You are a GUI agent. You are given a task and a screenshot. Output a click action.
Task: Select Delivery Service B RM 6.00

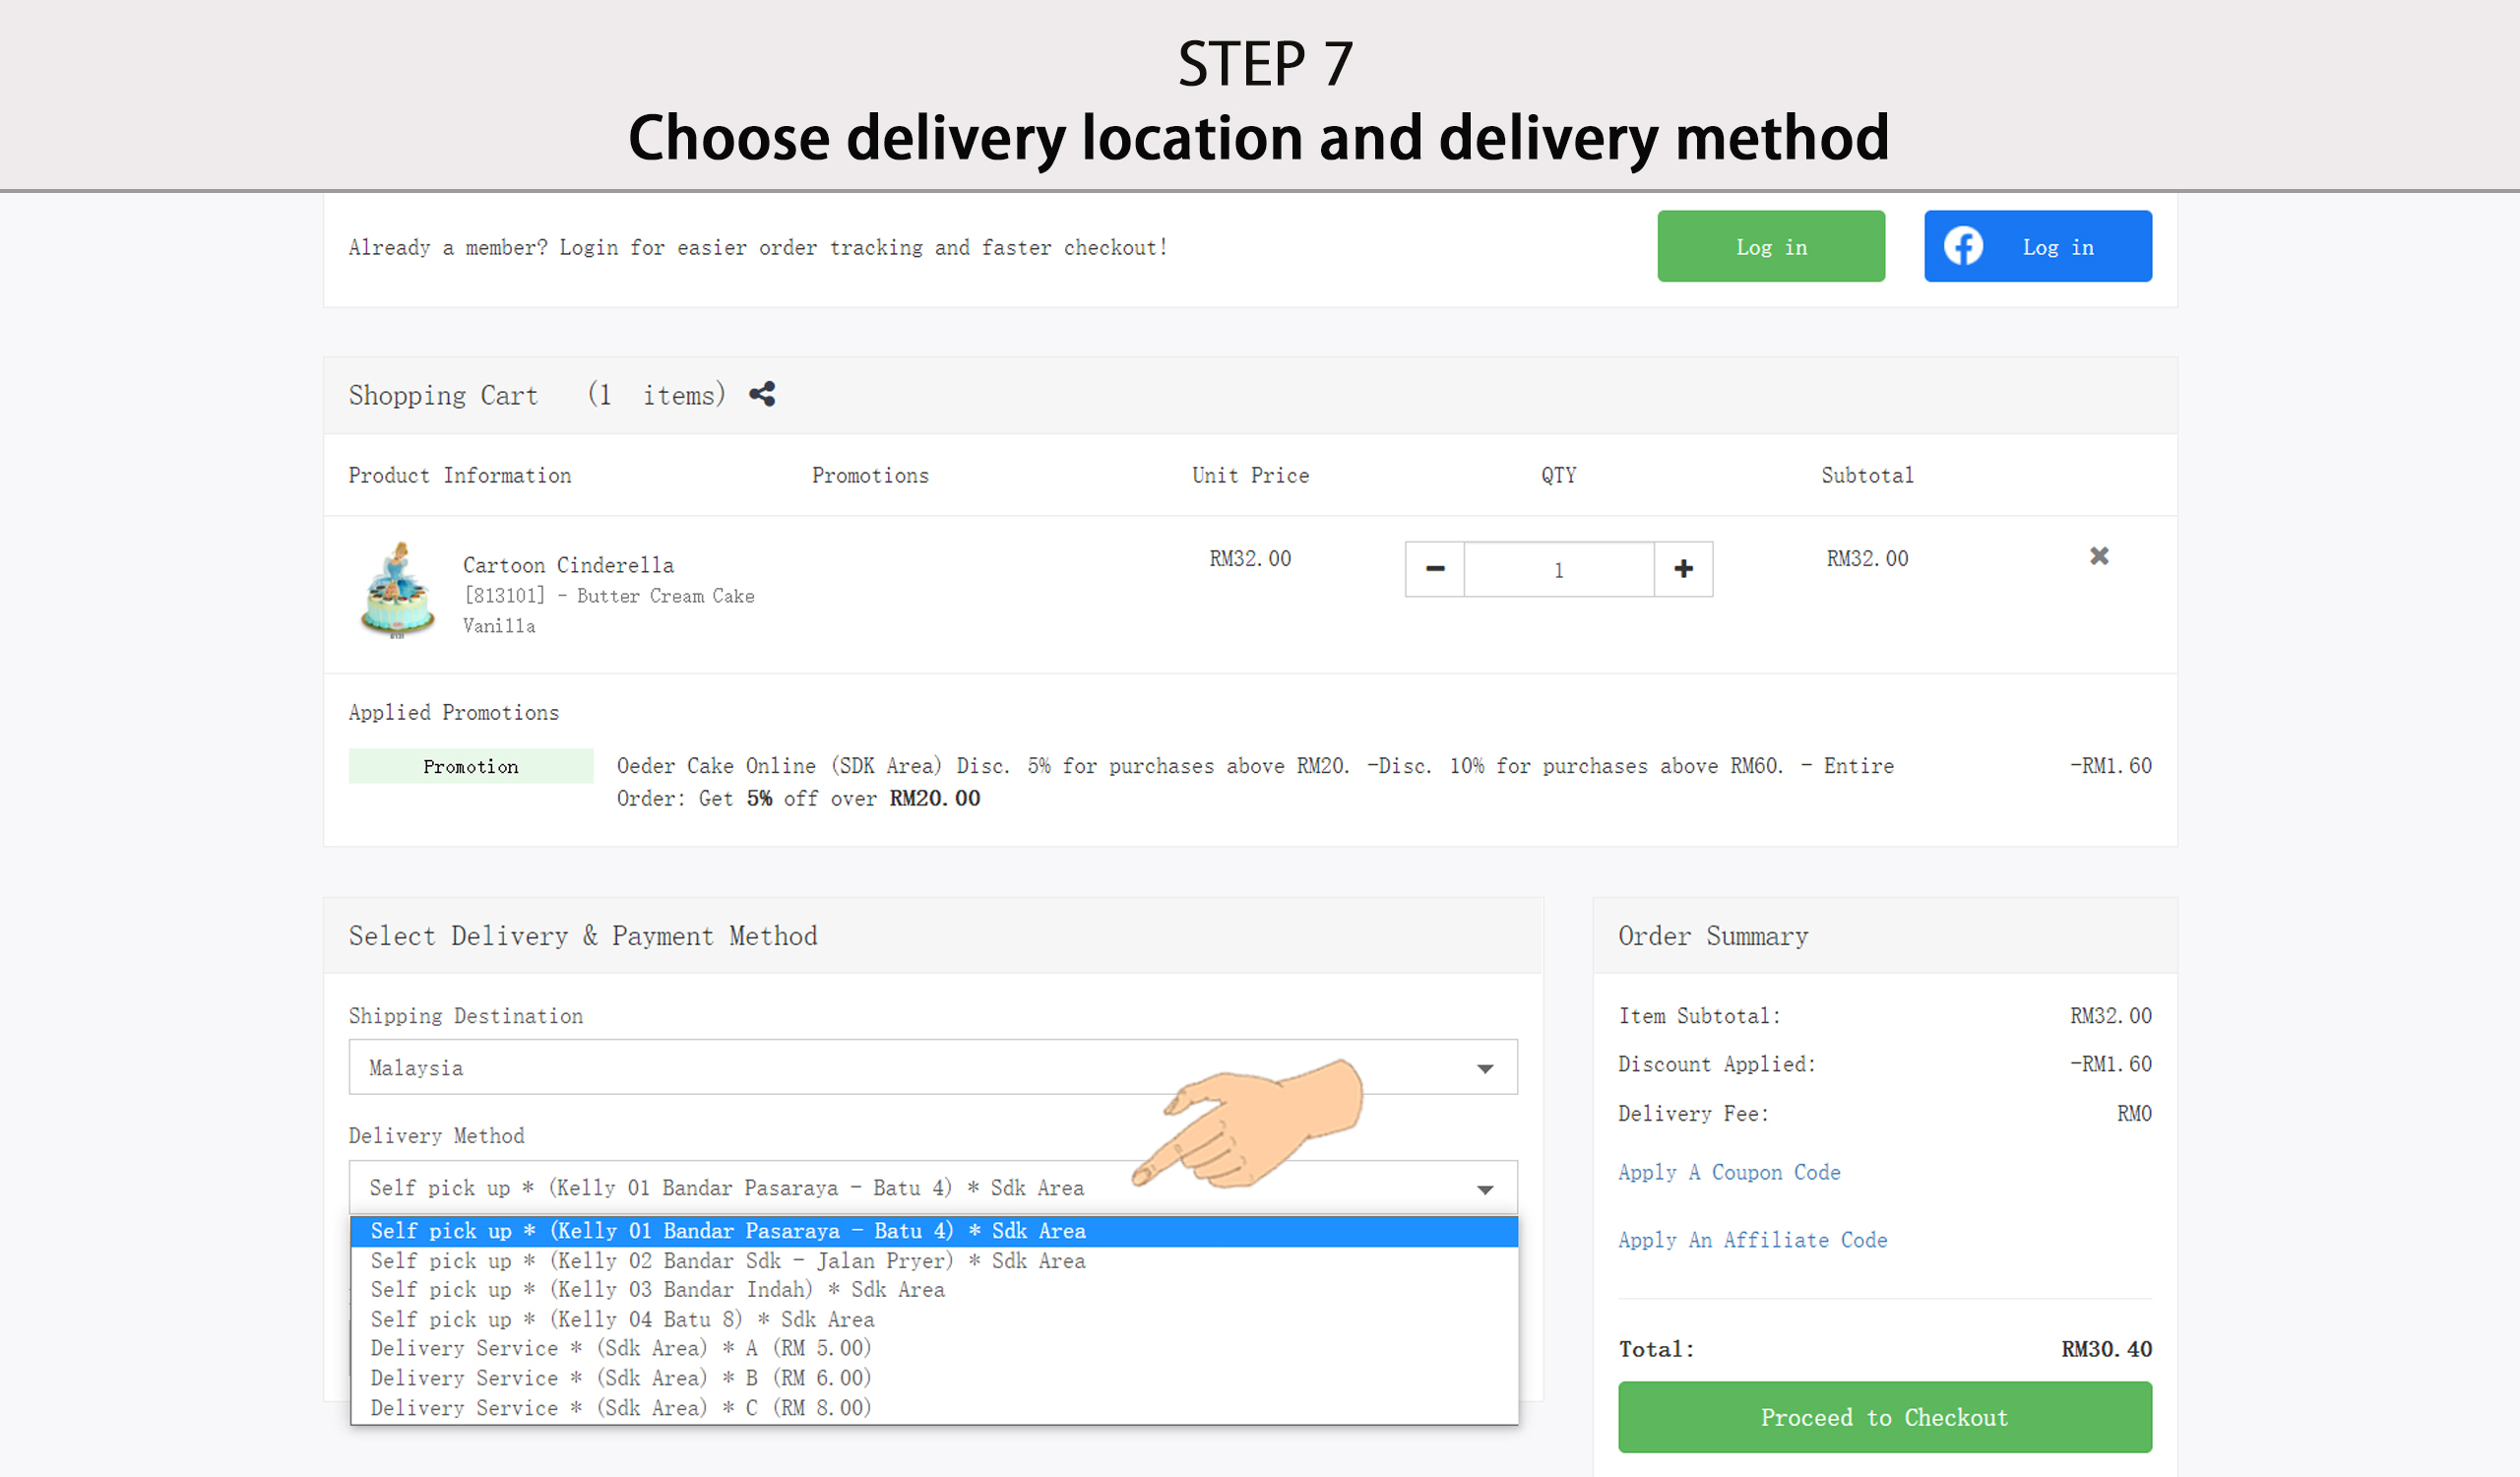point(620,1378)
